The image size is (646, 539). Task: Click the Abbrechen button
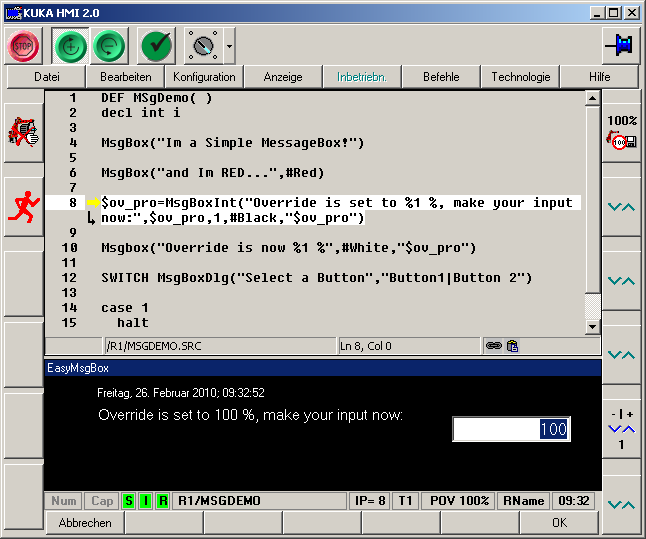tap(85, 522)
